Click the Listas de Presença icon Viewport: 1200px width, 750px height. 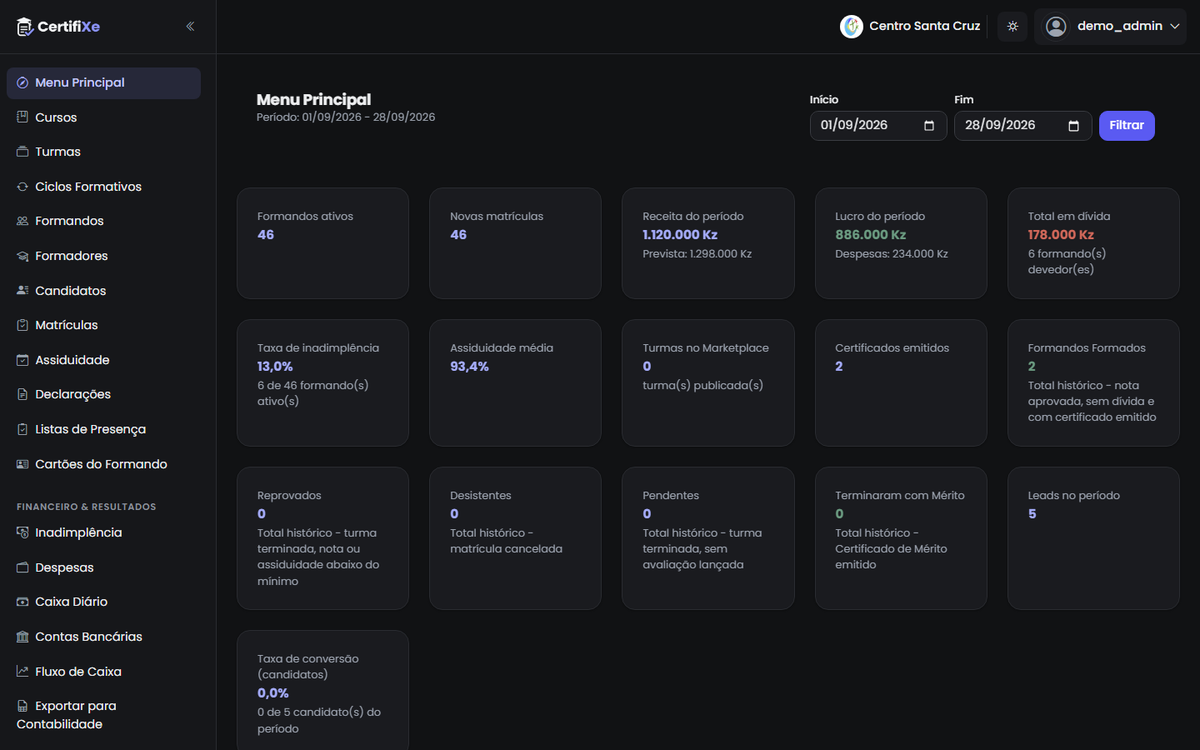click(x=23, y=429)
